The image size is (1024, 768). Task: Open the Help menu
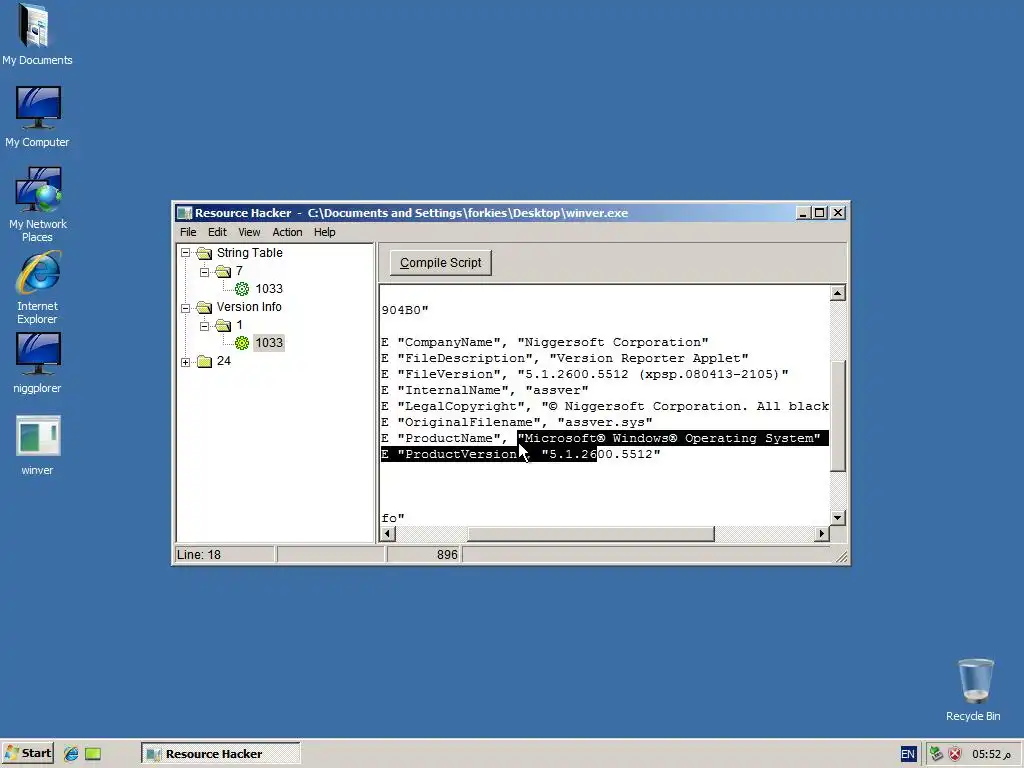pyautogui.click(x=324, y=232)
